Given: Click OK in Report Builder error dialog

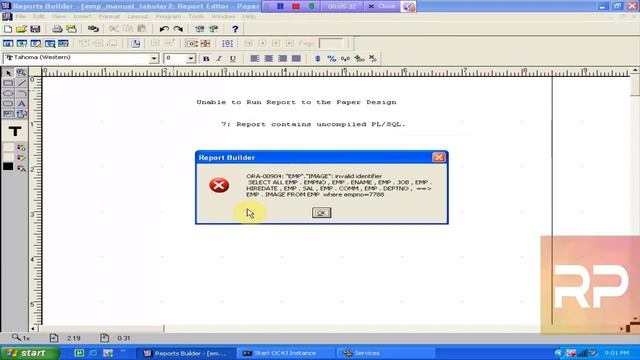Looking at the screenshot, I should [322, 213].
